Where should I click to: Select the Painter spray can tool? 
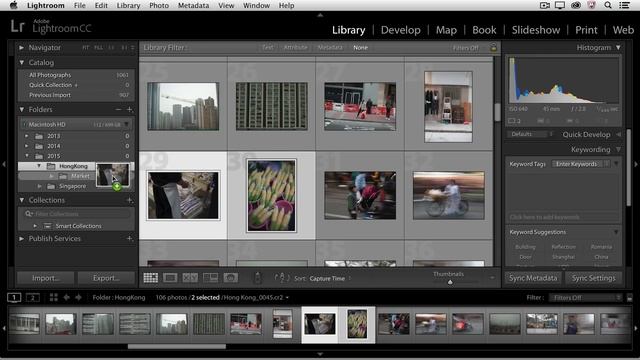point(258,278)
